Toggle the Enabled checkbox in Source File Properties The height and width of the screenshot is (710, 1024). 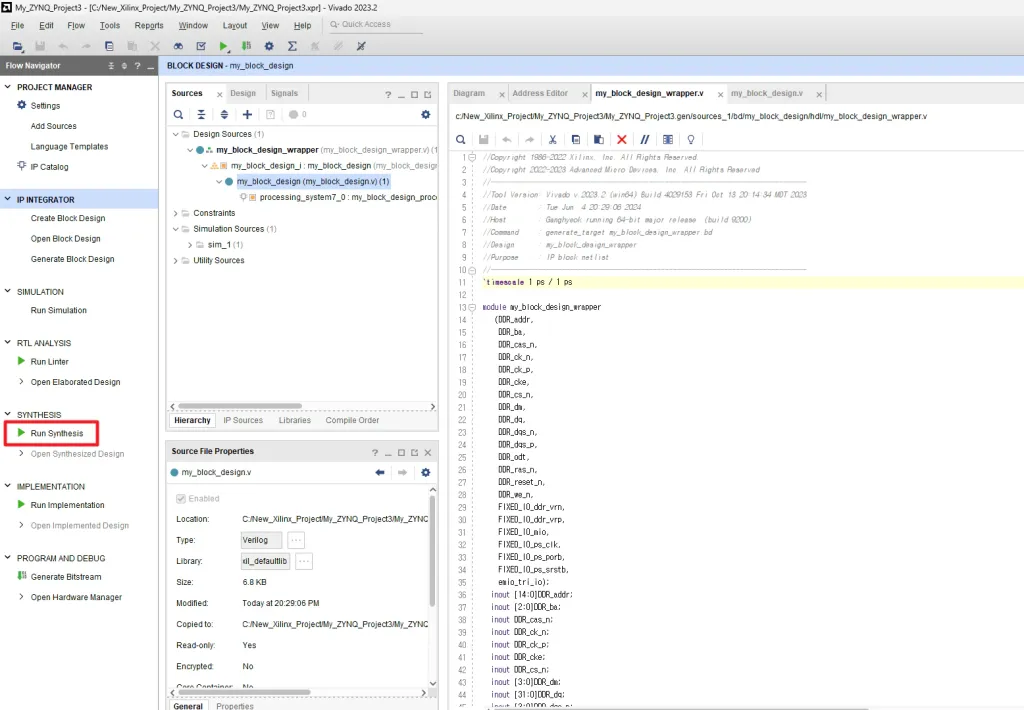(x=180, y=498)
